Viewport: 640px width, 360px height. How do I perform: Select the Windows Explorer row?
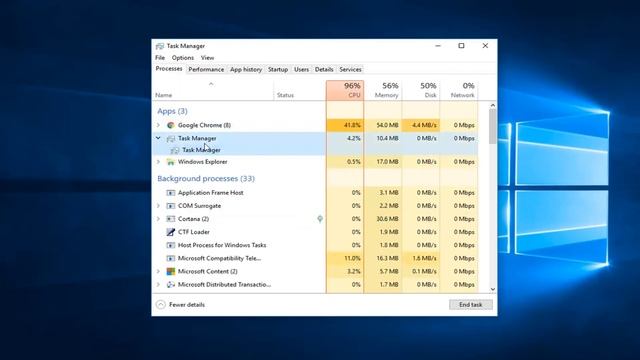click(315, 162)
